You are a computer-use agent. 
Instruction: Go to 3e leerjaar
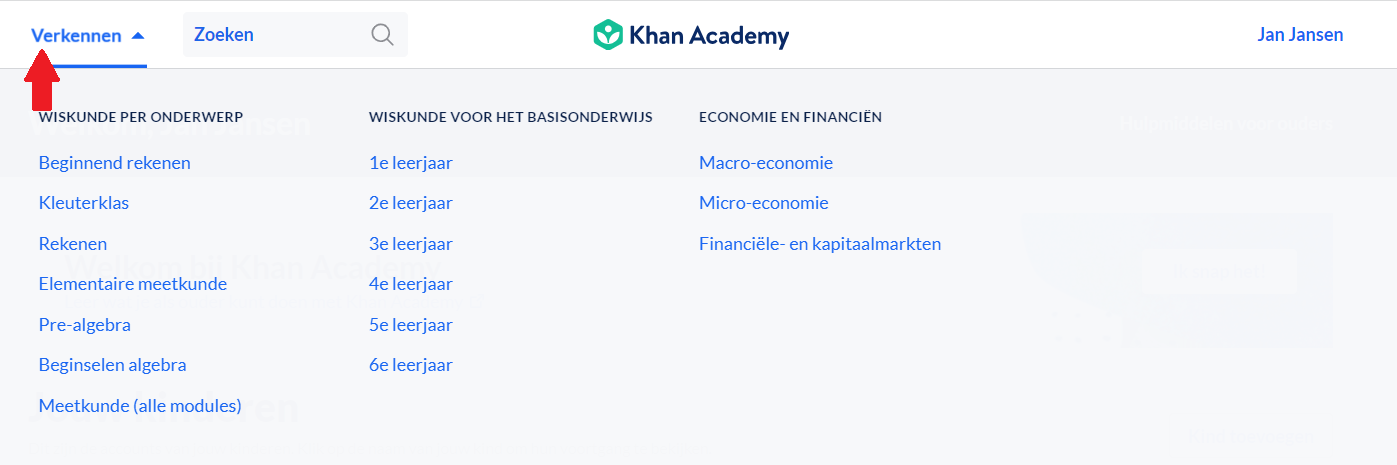point(410,244)
